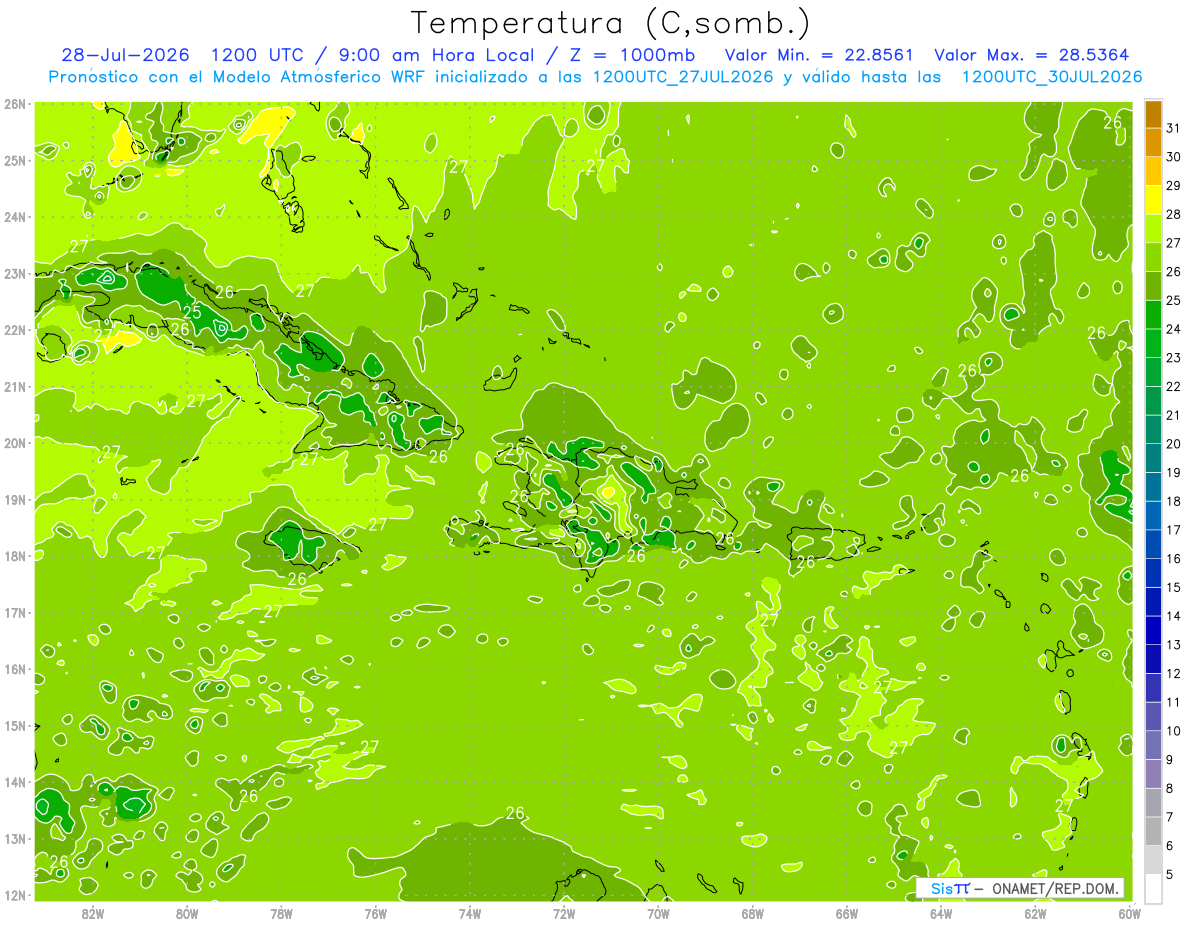This screenshot has height=927, width=1200.
Task: Click the initialization time '1200UTC_27JUL2026'
Action: pos(683,77)
